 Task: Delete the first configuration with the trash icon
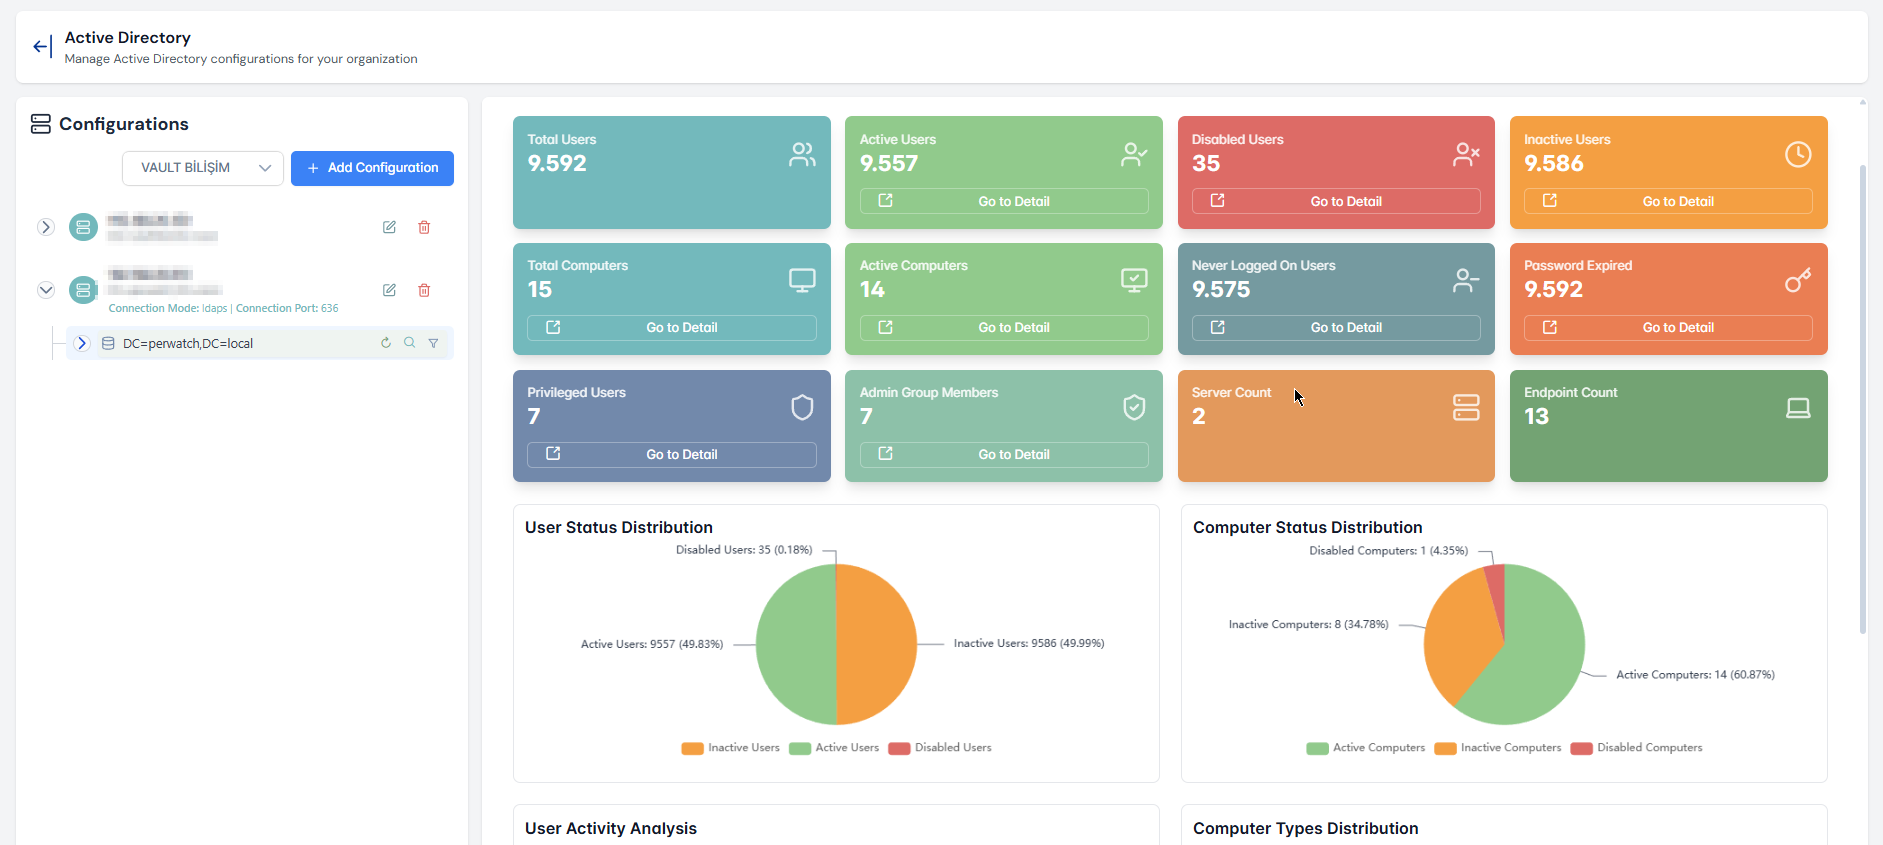pos(424,227)
